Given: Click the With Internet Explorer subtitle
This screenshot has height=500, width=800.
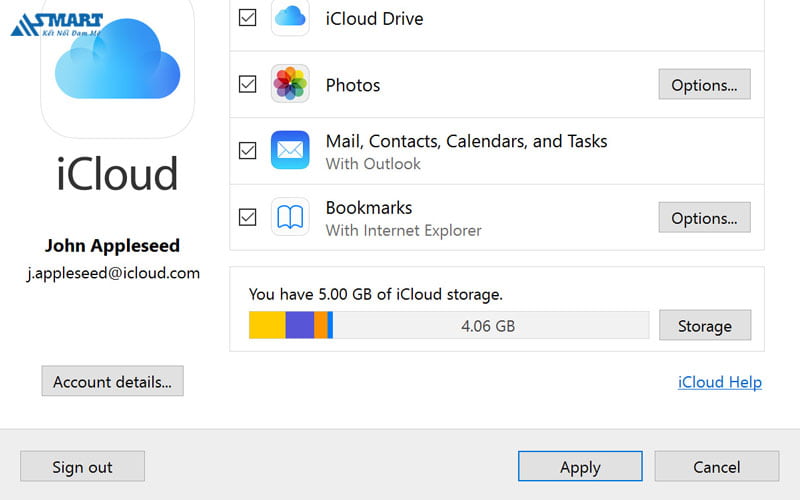Looking at the screenshot, I should (404, 231).
